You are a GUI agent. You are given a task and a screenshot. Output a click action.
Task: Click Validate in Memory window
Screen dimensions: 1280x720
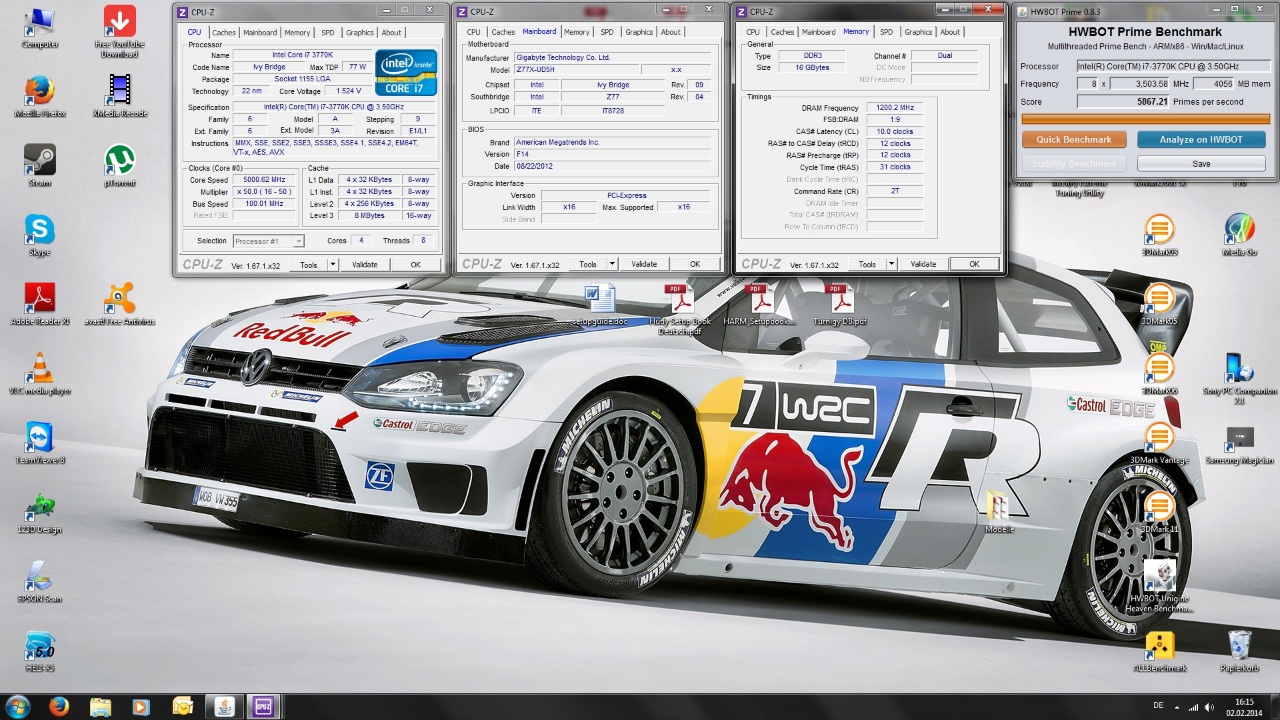pos(923,265)
